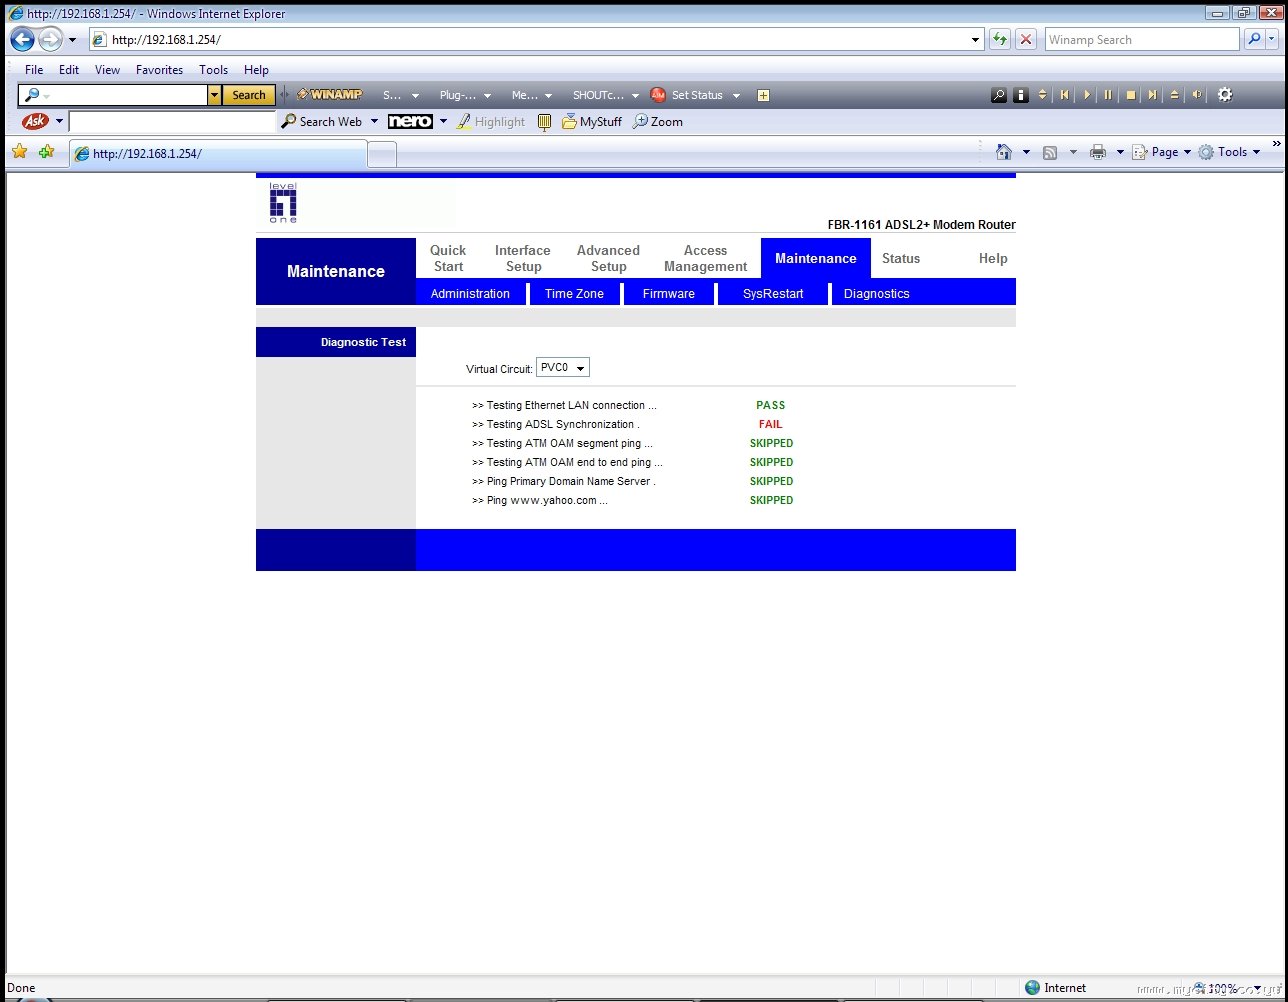Click the yellow Search button on Winamp toolbar
This screenshot has width=1288, height=1002.
click(x=249, y=95)
